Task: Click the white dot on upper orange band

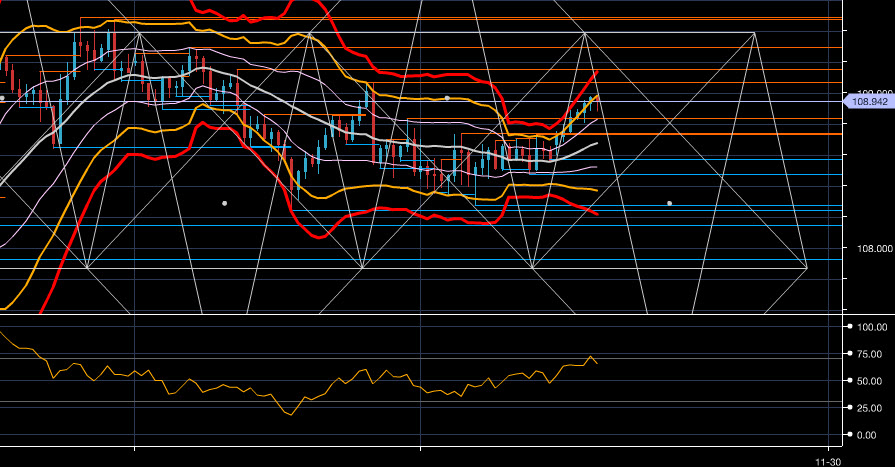Action: 446,98
